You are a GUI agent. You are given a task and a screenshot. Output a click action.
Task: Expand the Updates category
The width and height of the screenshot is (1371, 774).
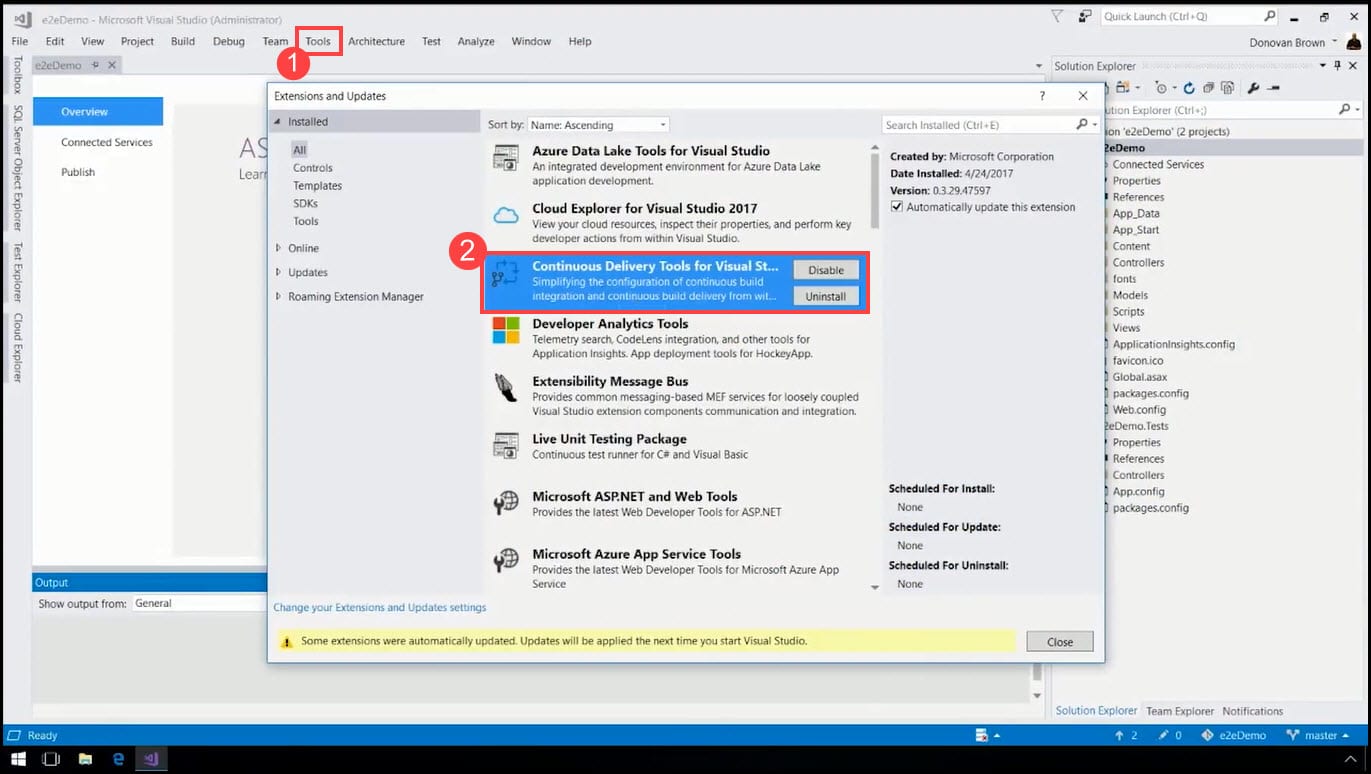point(278,272)
